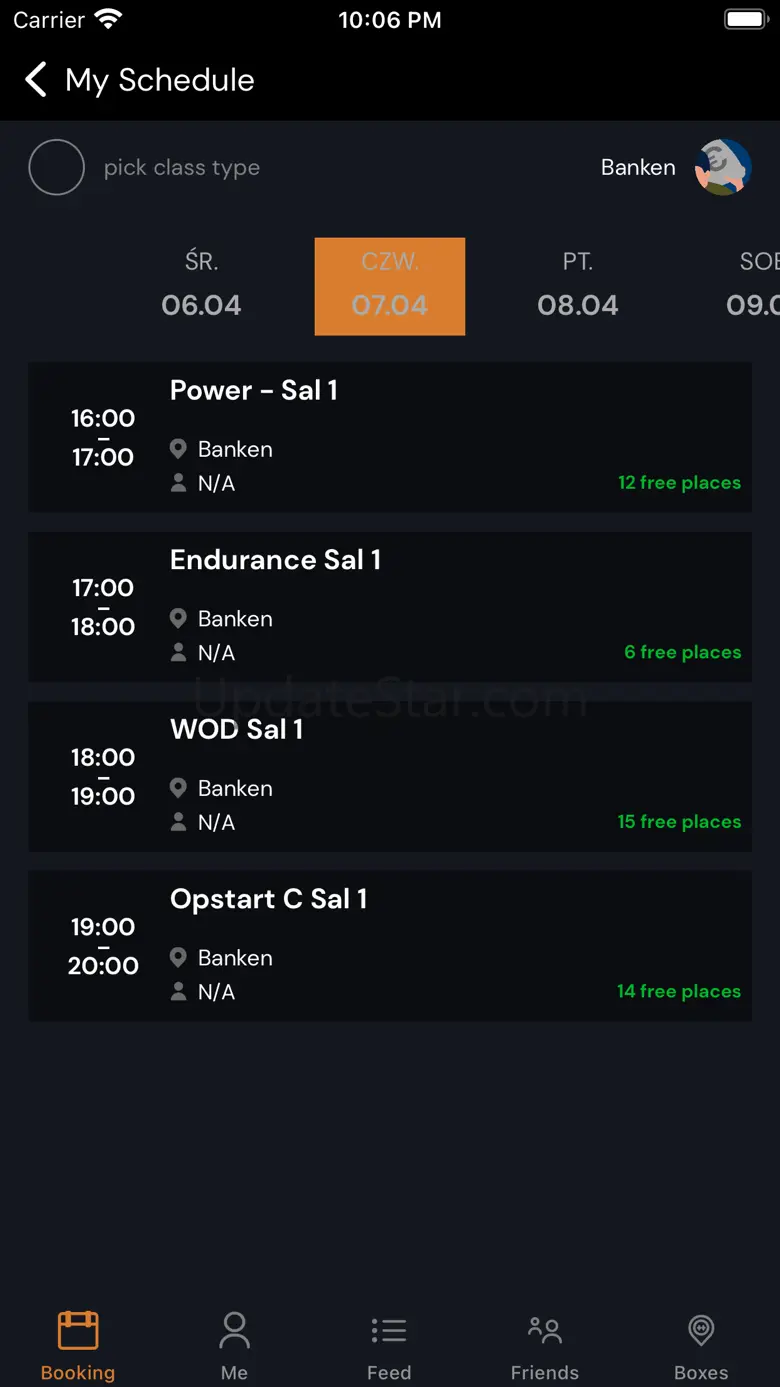This screenshot has height=1387, width=780.
Task: Open the Me profile icon
Action: point(234,1331)
